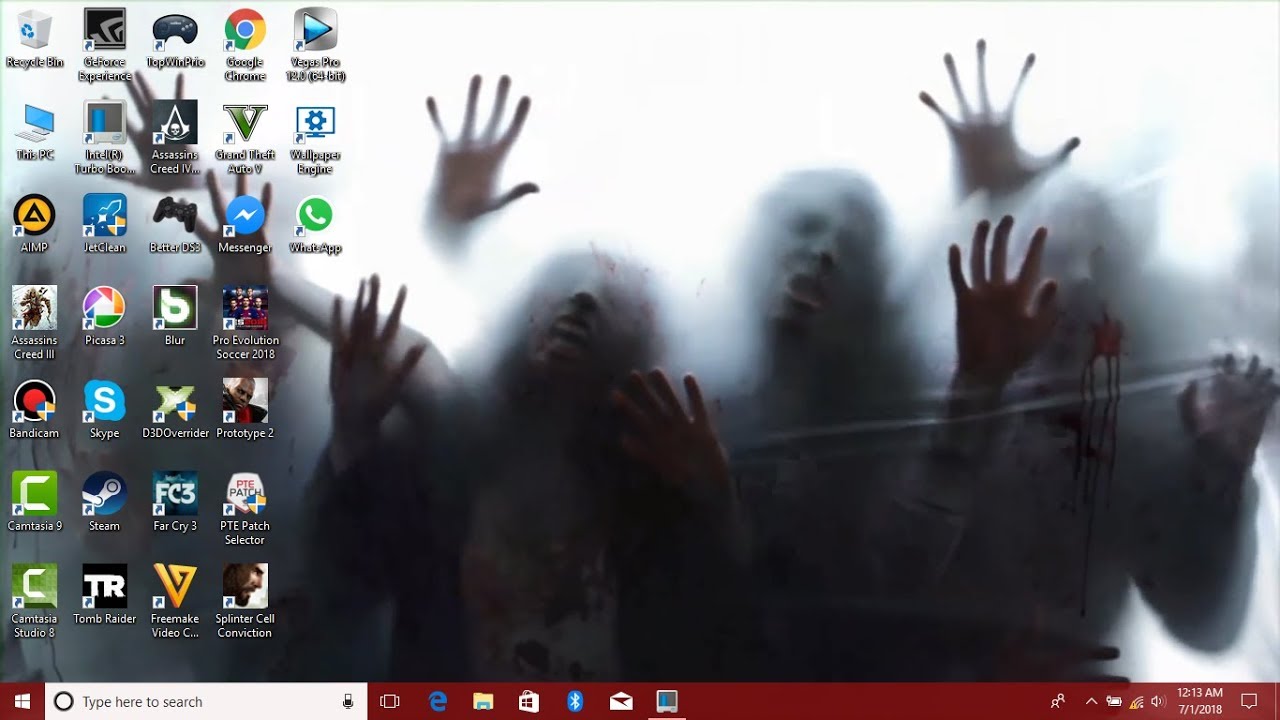Click the Bluetooth taskbar icon

[x=575, y=702]
